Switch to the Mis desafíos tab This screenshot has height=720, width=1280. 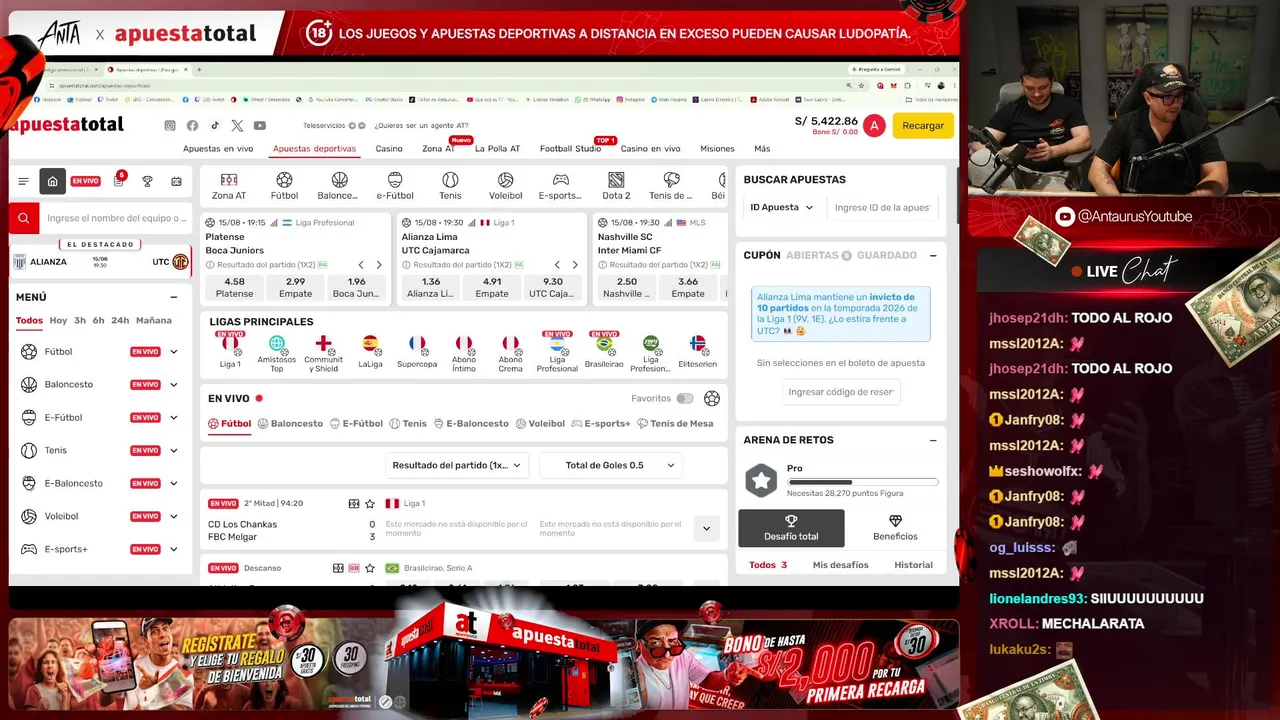point(840,565)
